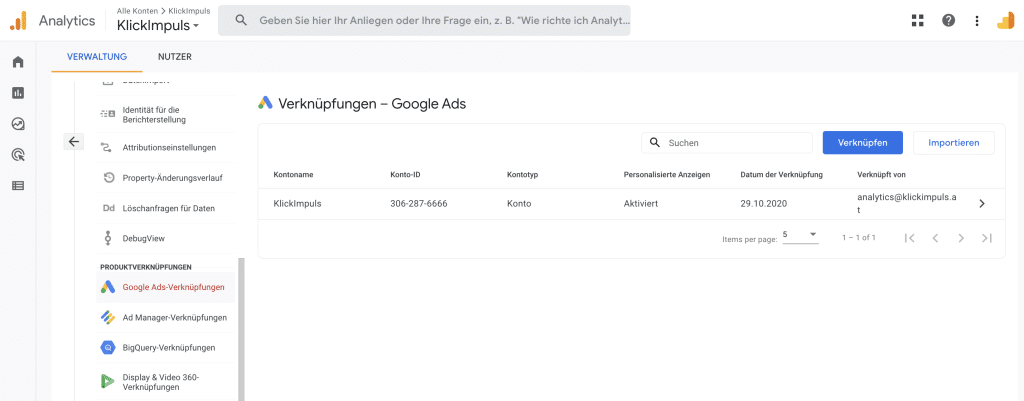1024x401 pixels.
Task: Click the PRODUKTVERKNÜPFUNGEN section heading
Action: pos(146,267)
